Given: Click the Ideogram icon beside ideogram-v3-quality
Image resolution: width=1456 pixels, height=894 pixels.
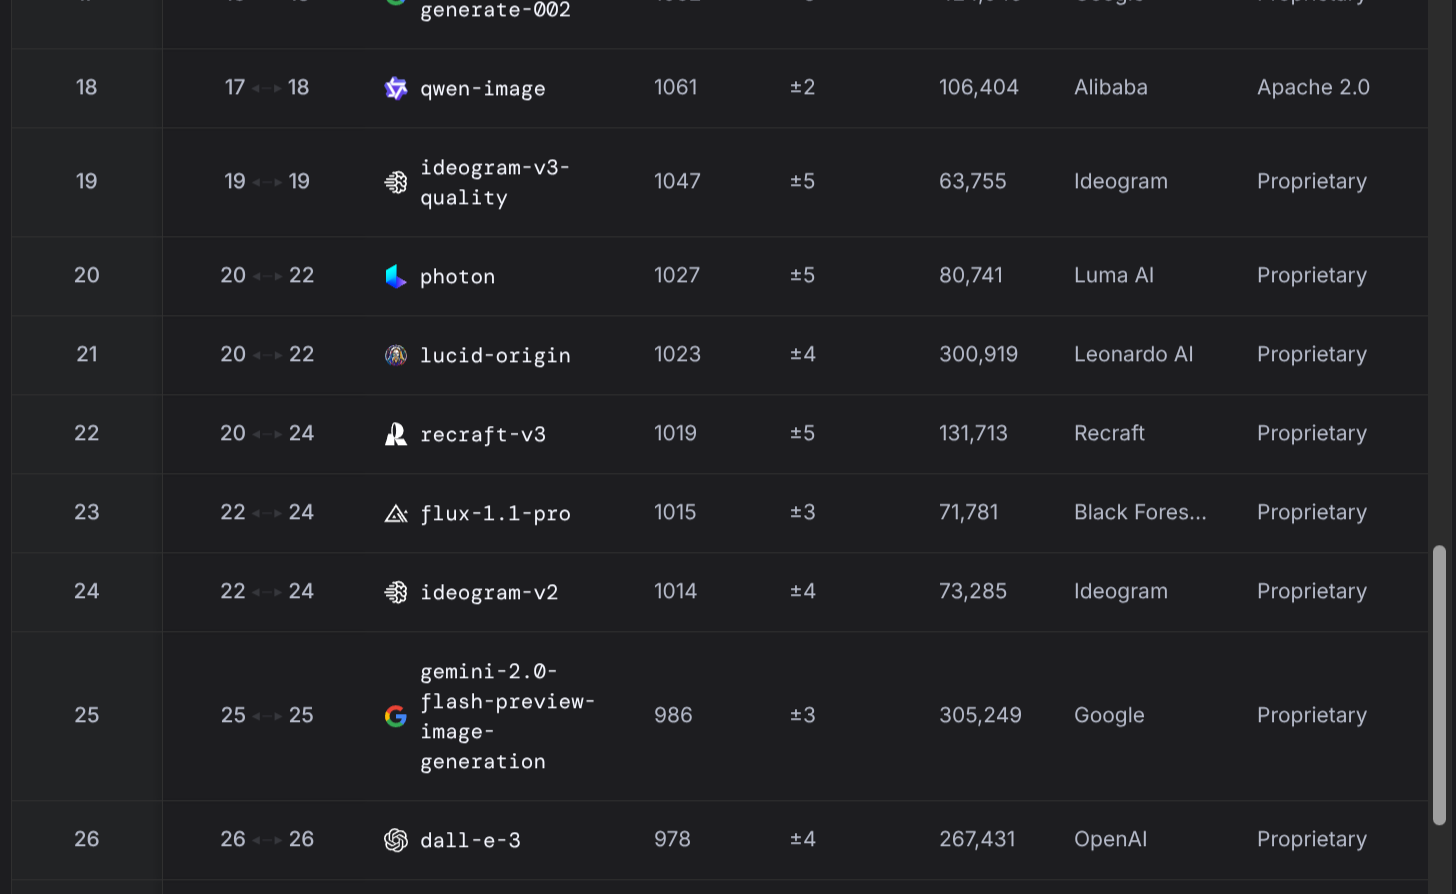Looking at the screenshot, I should [x=396, y=182].
